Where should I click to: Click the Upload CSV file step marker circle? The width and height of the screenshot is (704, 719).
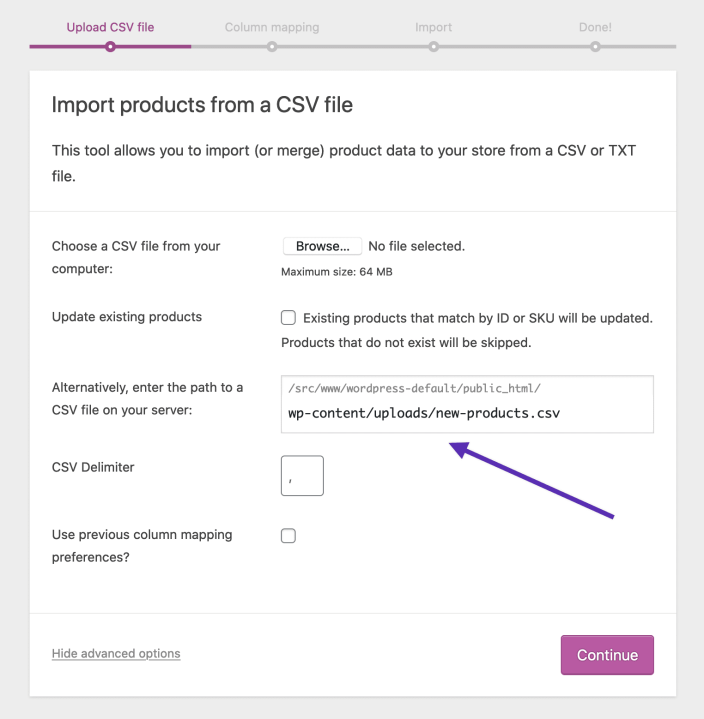[110, 46]
